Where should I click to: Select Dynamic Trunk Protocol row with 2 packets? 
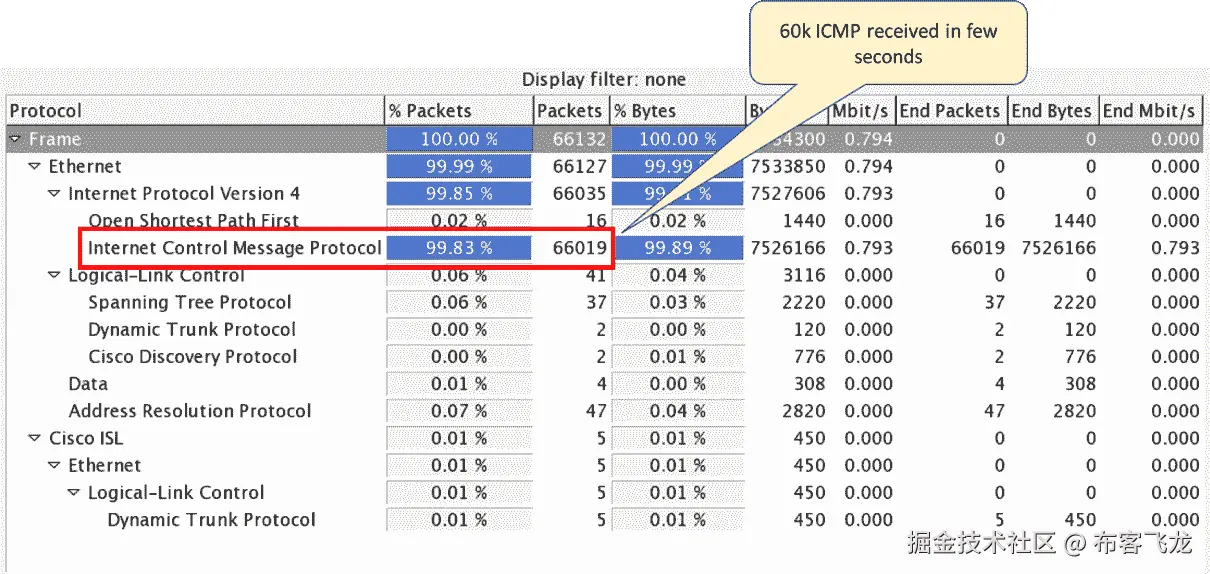click(x=604, y=330)
